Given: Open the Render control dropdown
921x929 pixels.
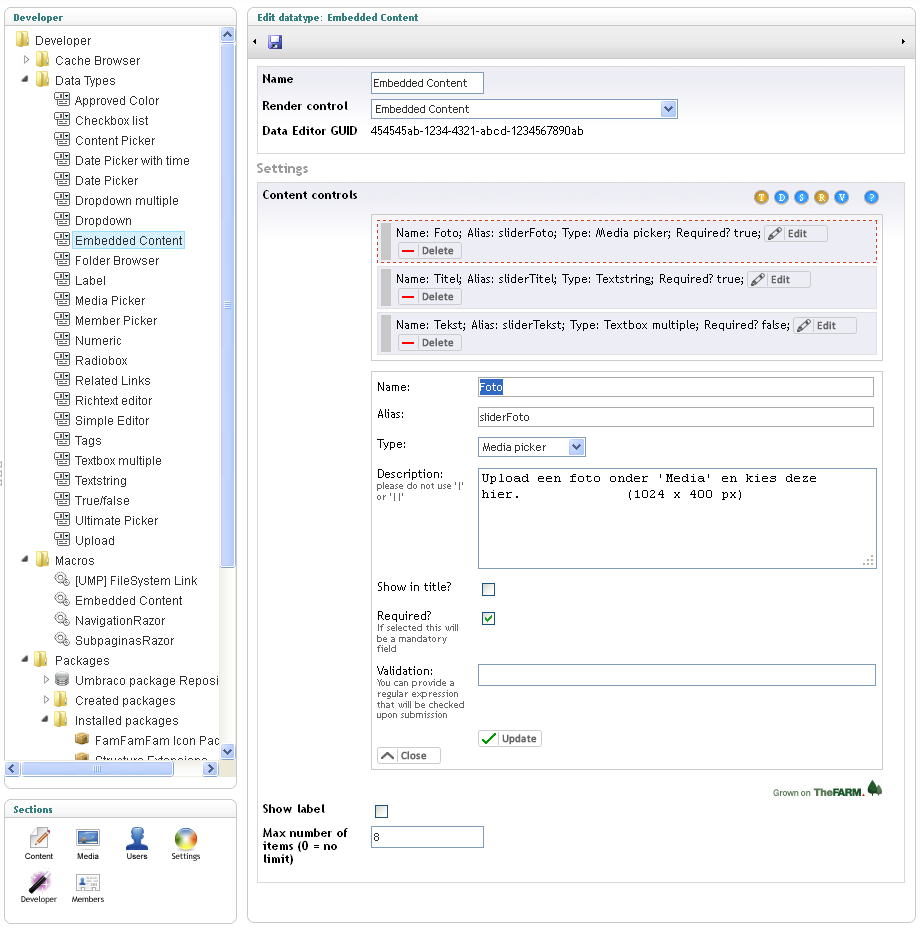Looking at the screenshot, I should coord(668,109).
